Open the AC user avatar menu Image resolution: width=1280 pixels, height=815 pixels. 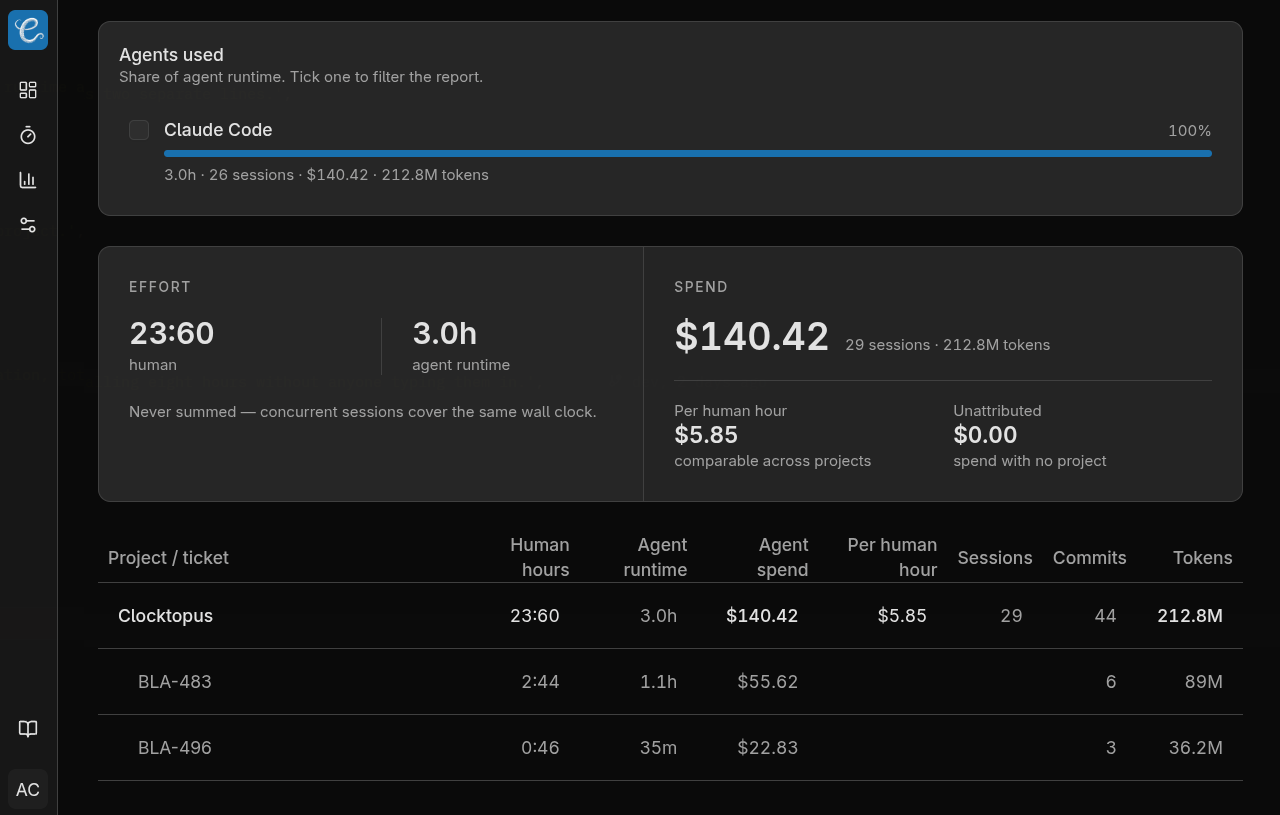coord(28,790)
